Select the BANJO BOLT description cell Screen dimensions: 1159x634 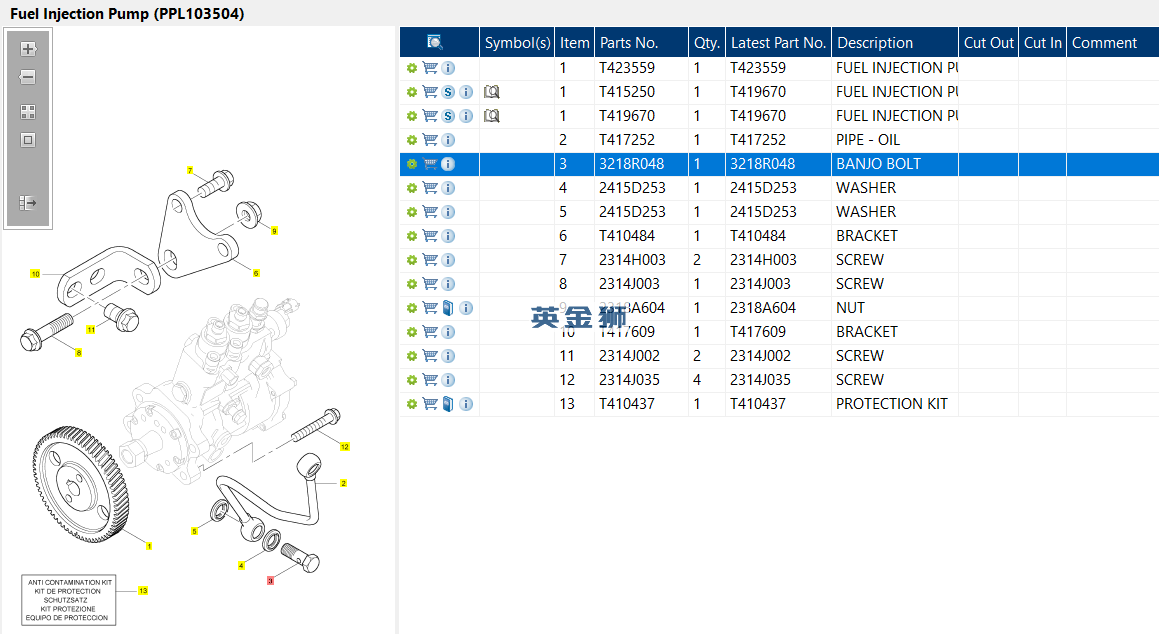pos(895,164)
